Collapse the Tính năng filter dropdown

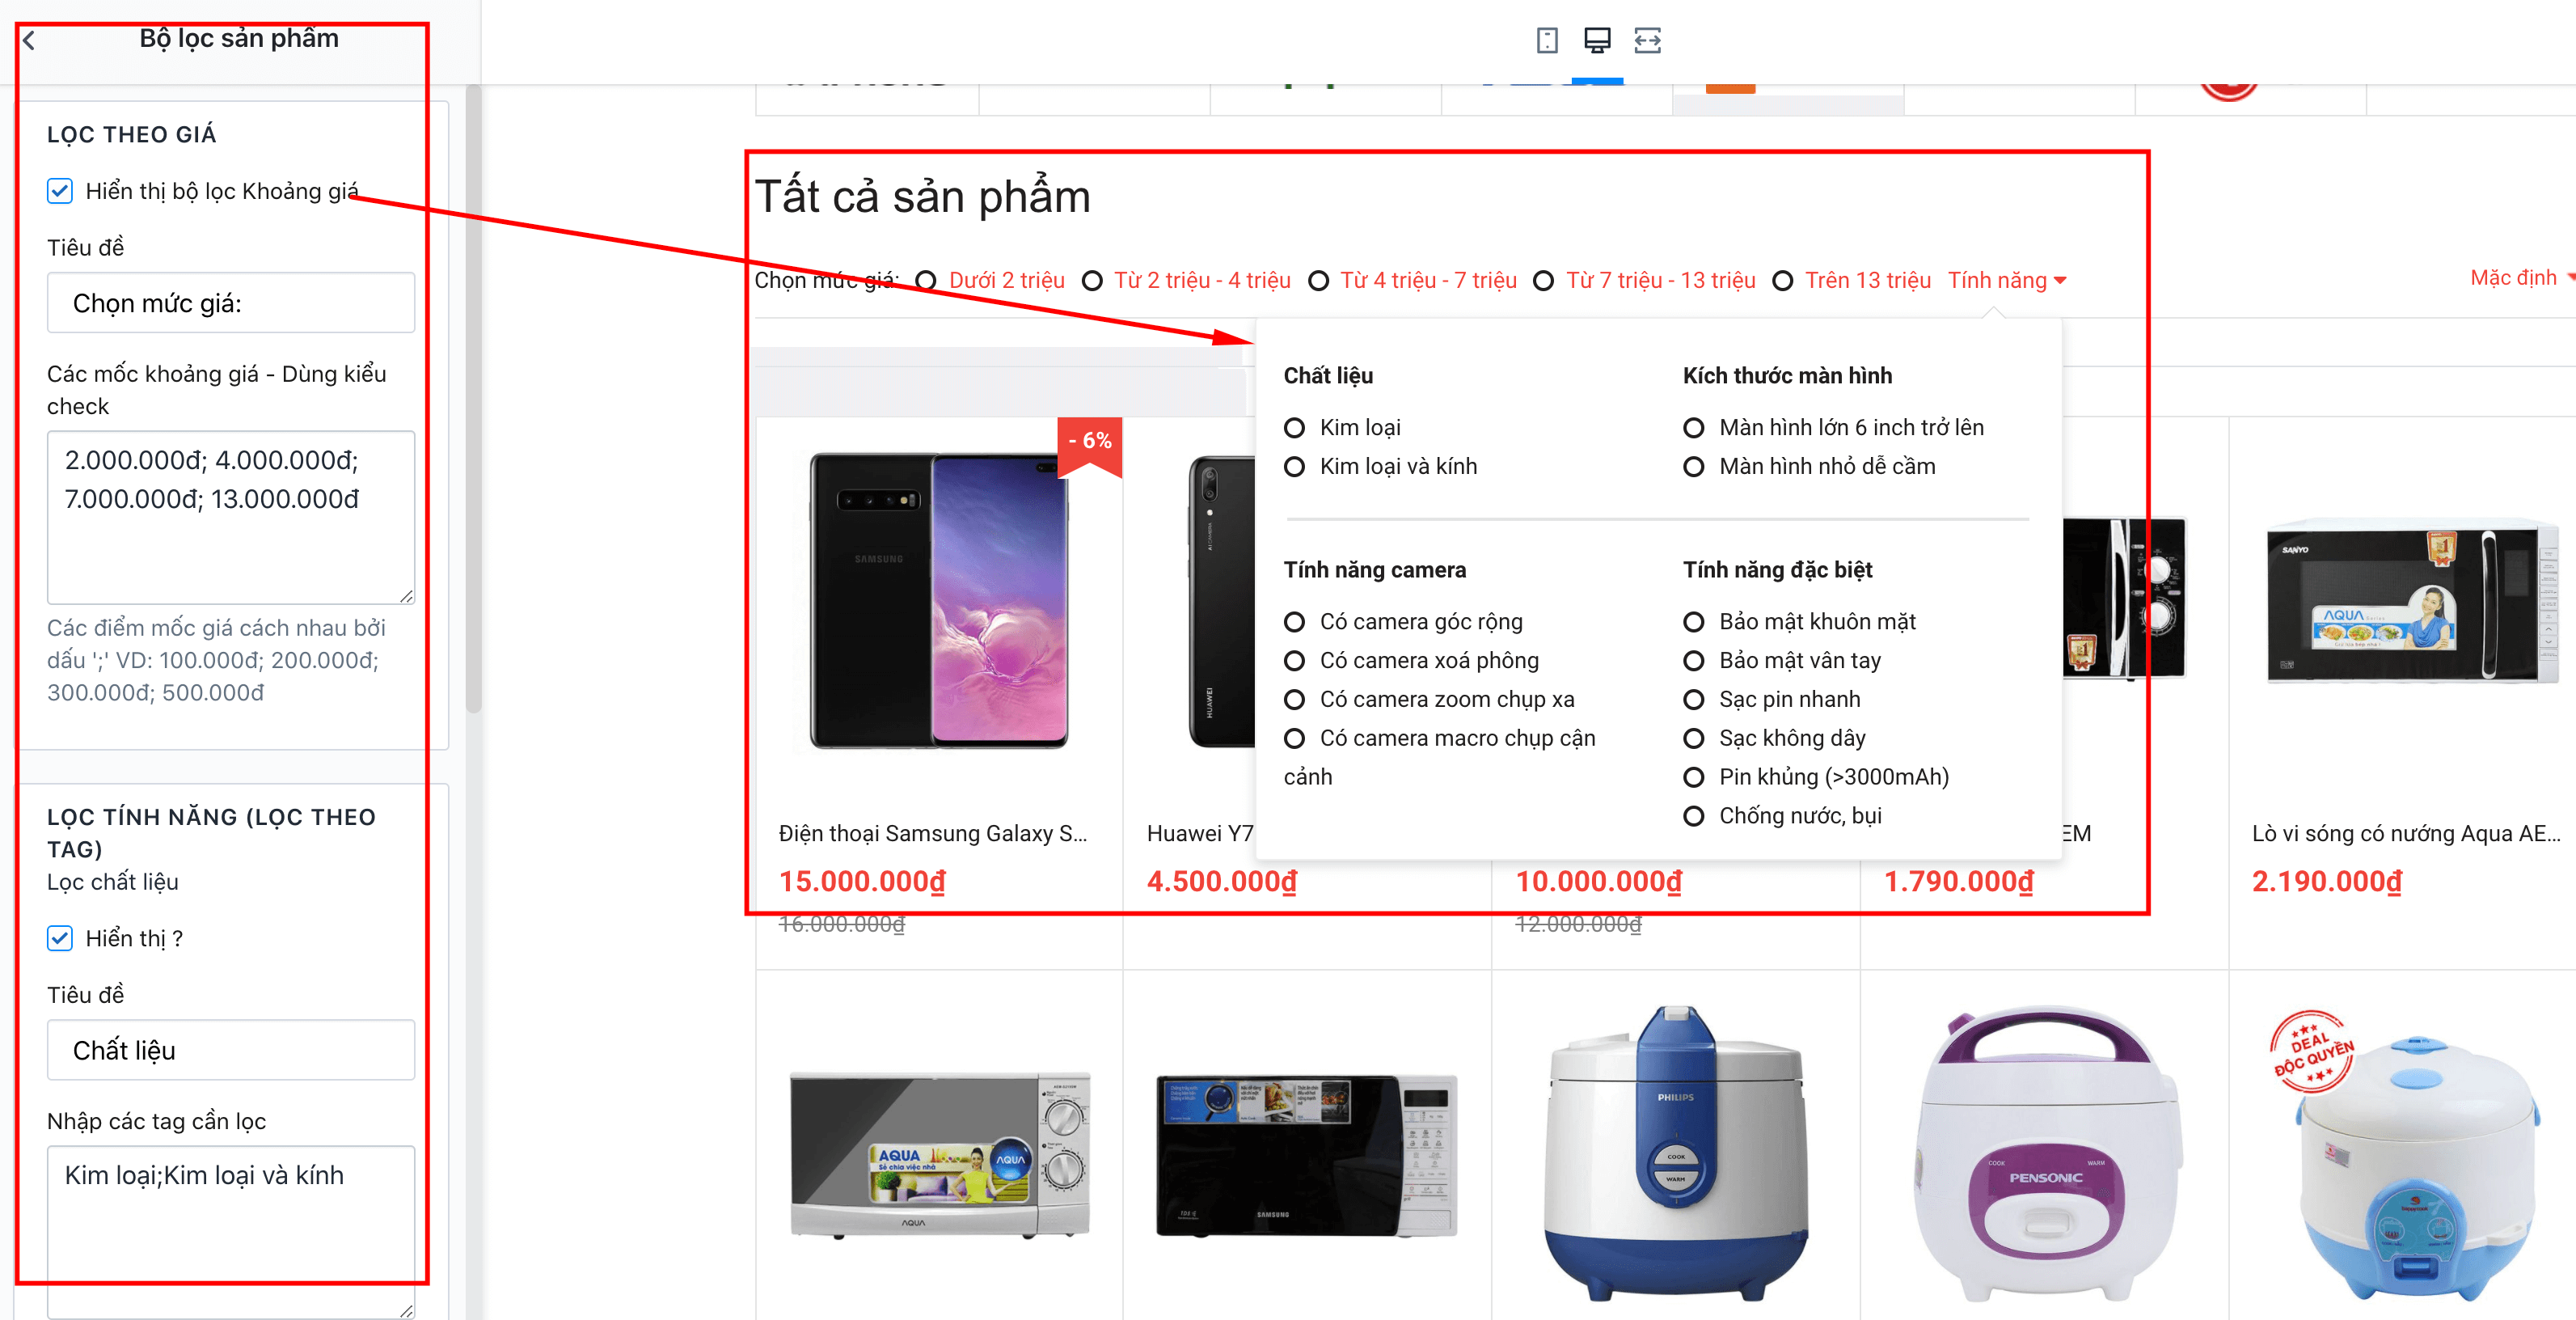(2006, 281)
